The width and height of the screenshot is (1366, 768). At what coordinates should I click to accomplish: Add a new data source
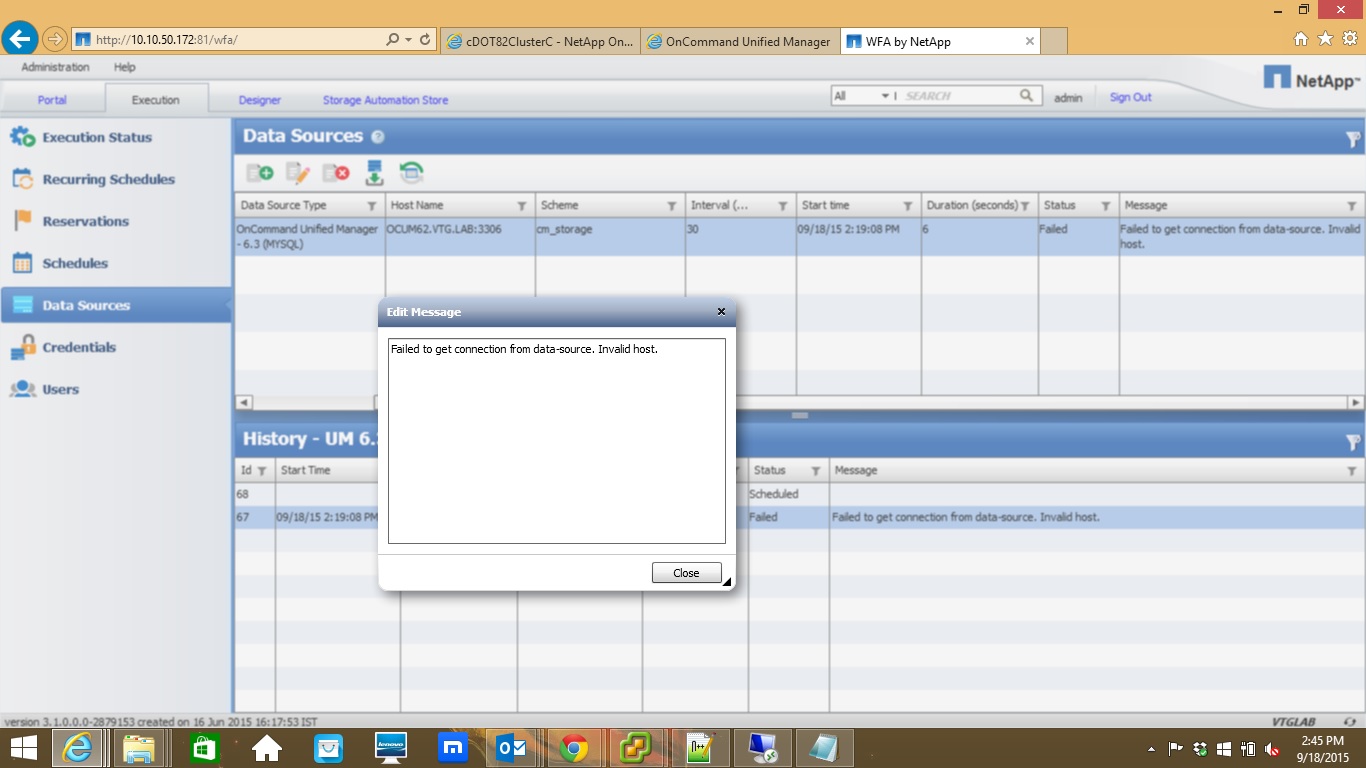(260, 172)
